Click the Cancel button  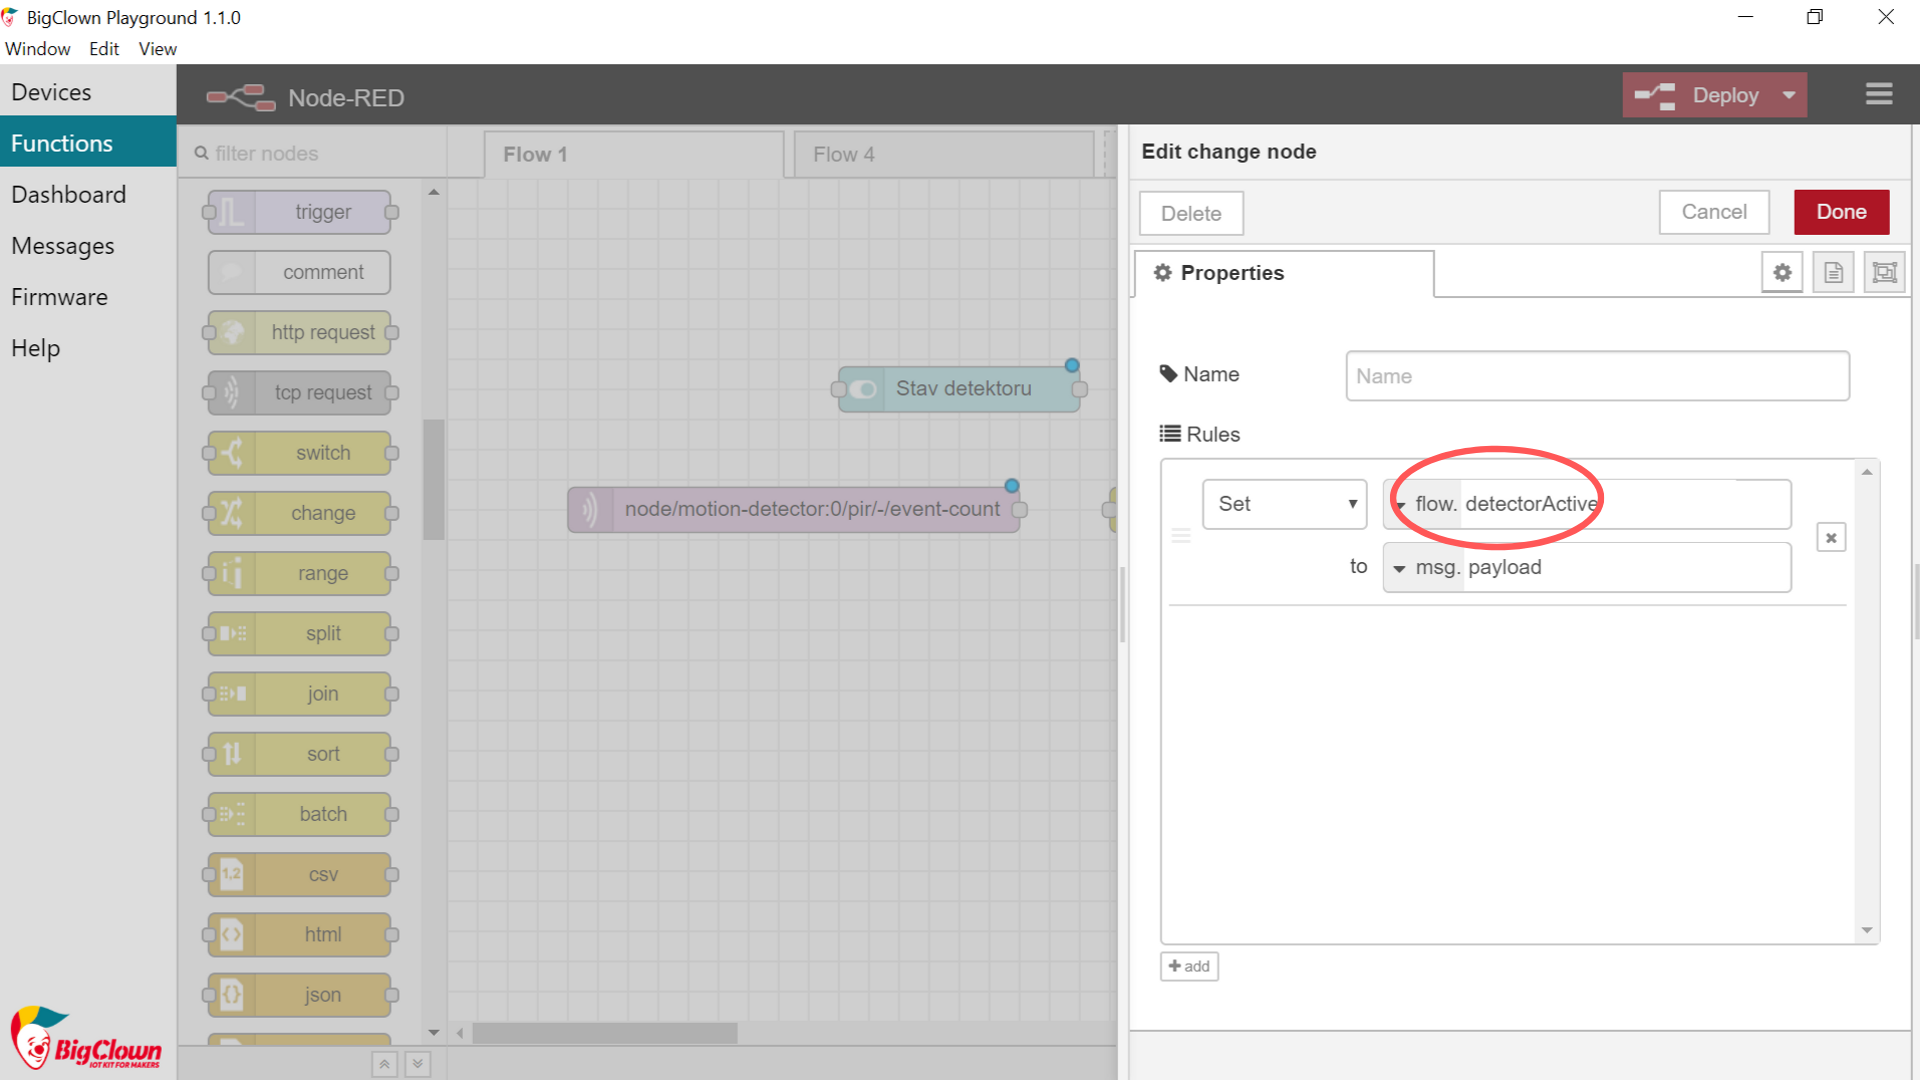[1714, 212]
